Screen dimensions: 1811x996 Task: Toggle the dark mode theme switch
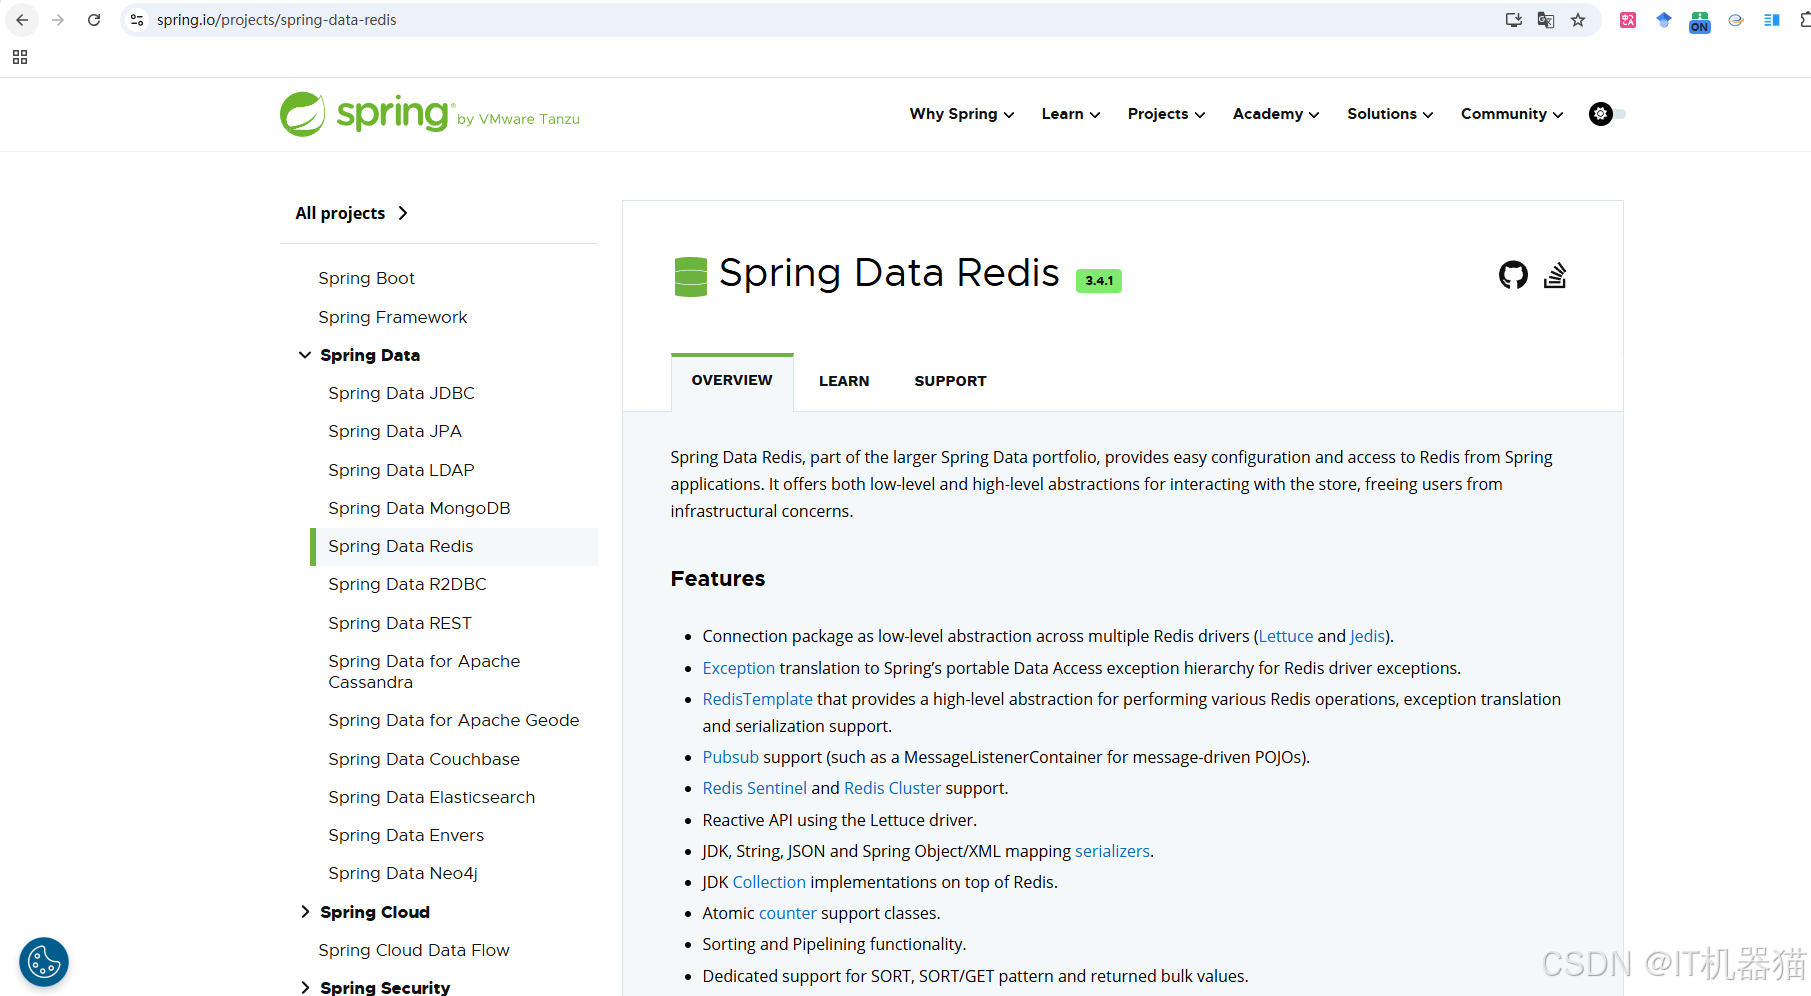(x=1608, y=114)
